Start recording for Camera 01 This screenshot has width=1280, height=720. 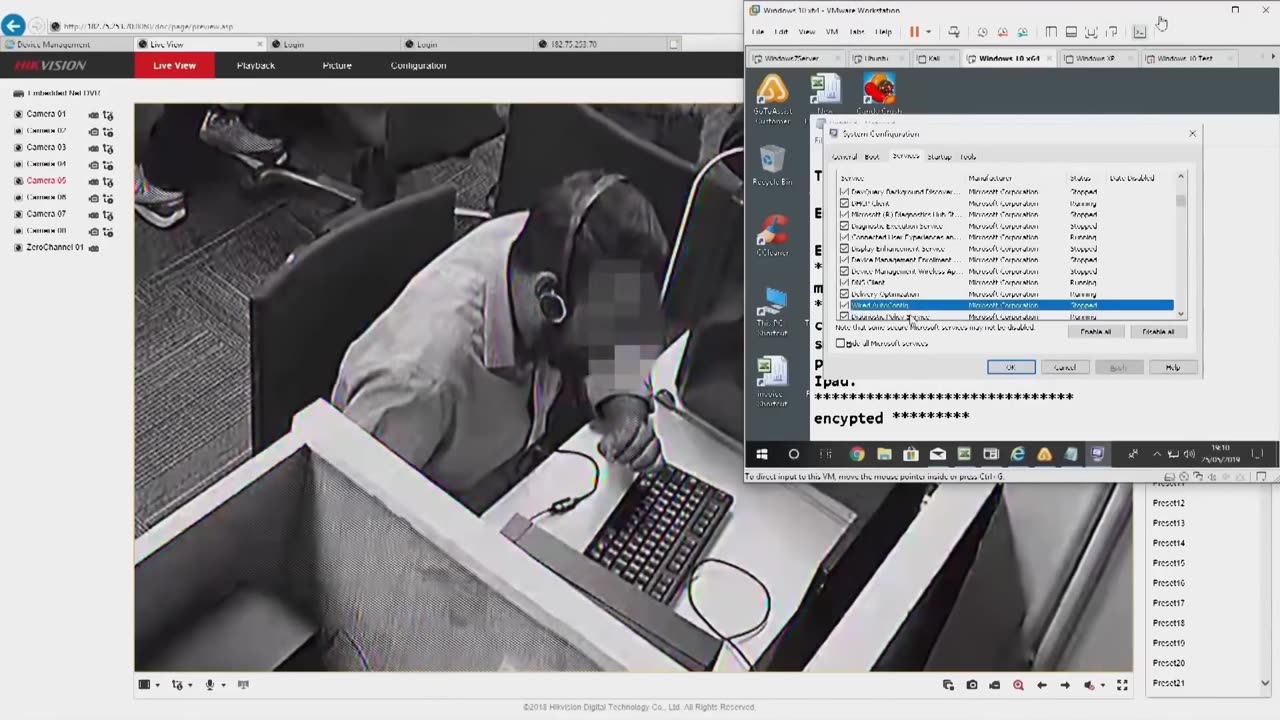point(93,115)
